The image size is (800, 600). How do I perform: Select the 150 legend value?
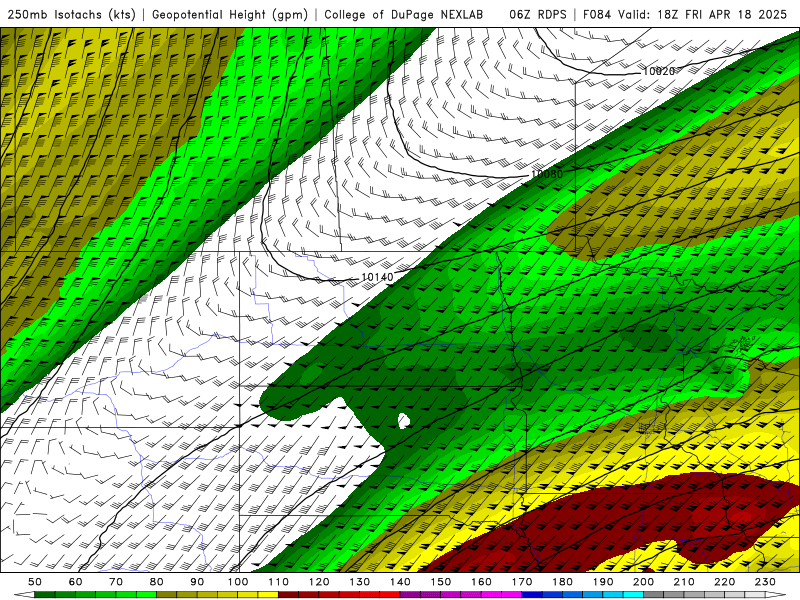(441, 582)
